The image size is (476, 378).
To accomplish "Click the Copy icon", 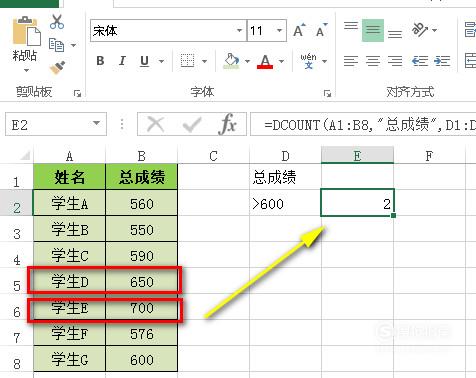I will point(56,45).
